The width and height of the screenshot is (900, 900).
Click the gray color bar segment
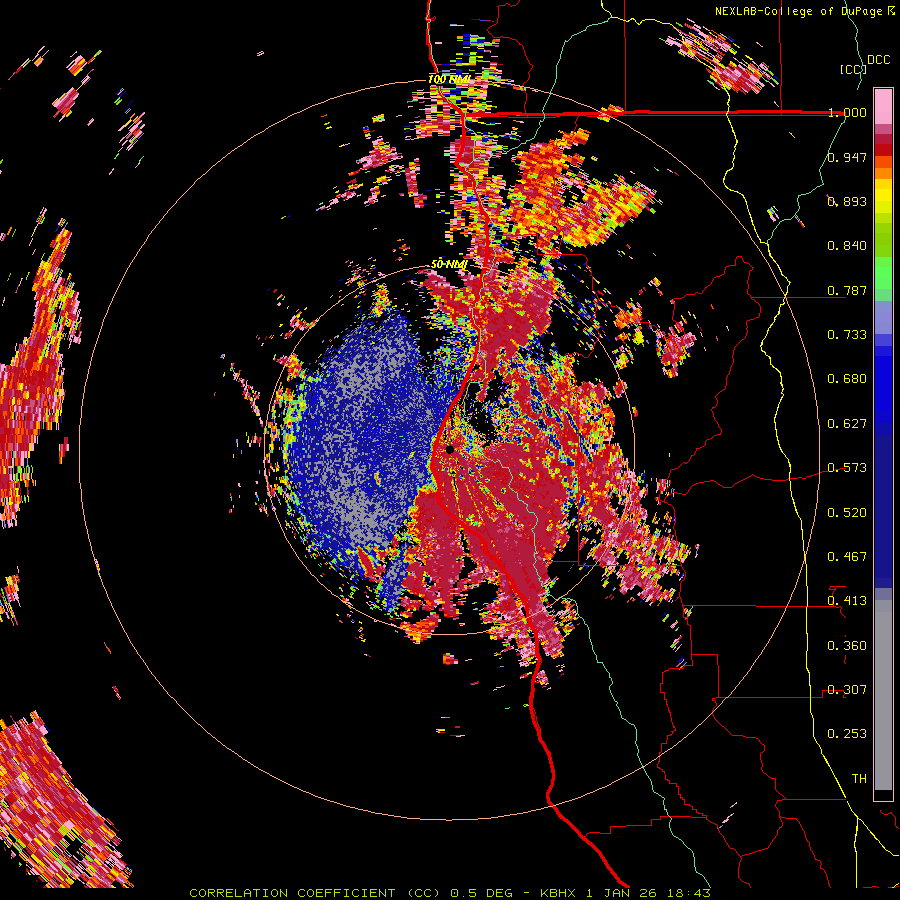pos(883,695)
